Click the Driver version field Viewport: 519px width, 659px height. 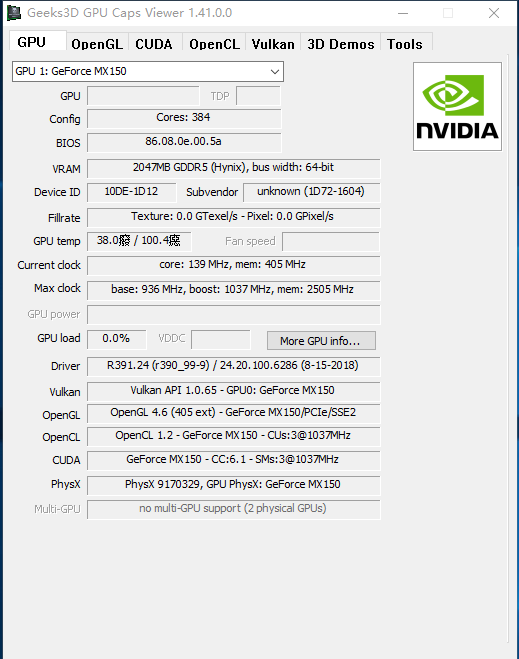(234, 366)
